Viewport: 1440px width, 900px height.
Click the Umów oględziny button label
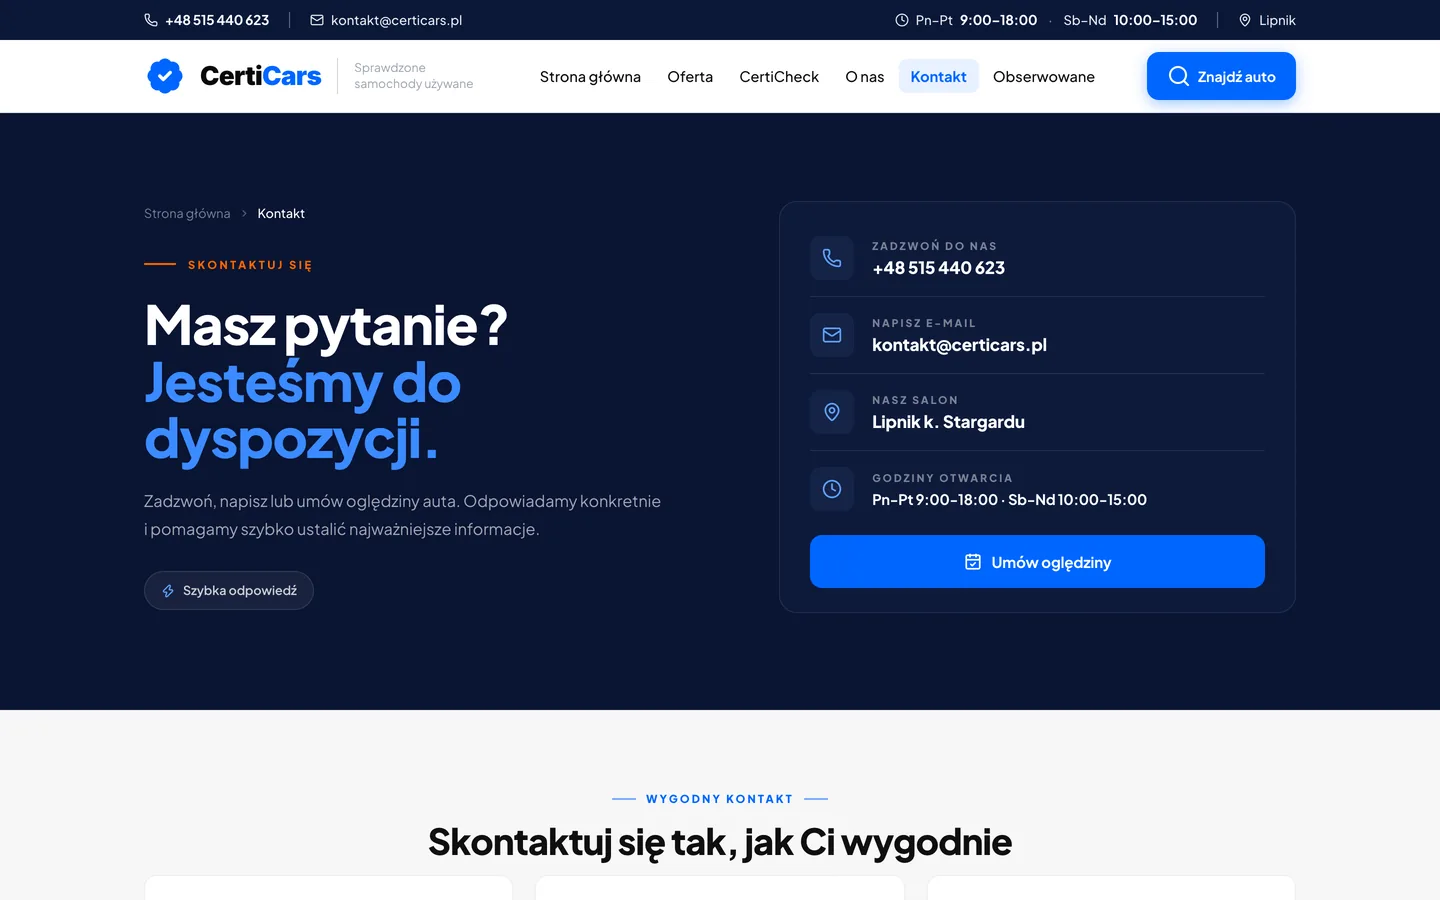[1051, 563]
